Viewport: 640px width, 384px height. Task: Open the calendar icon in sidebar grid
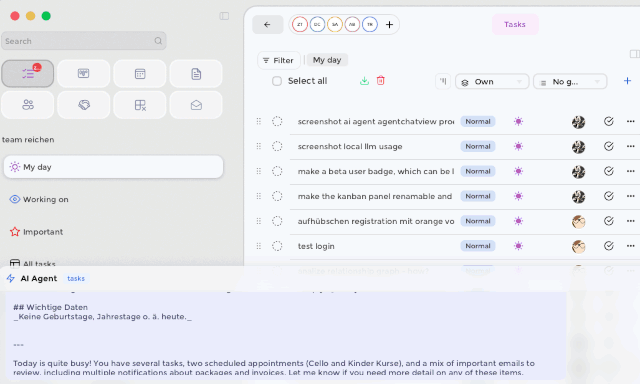pyautogui.click(x=140, y=74)
